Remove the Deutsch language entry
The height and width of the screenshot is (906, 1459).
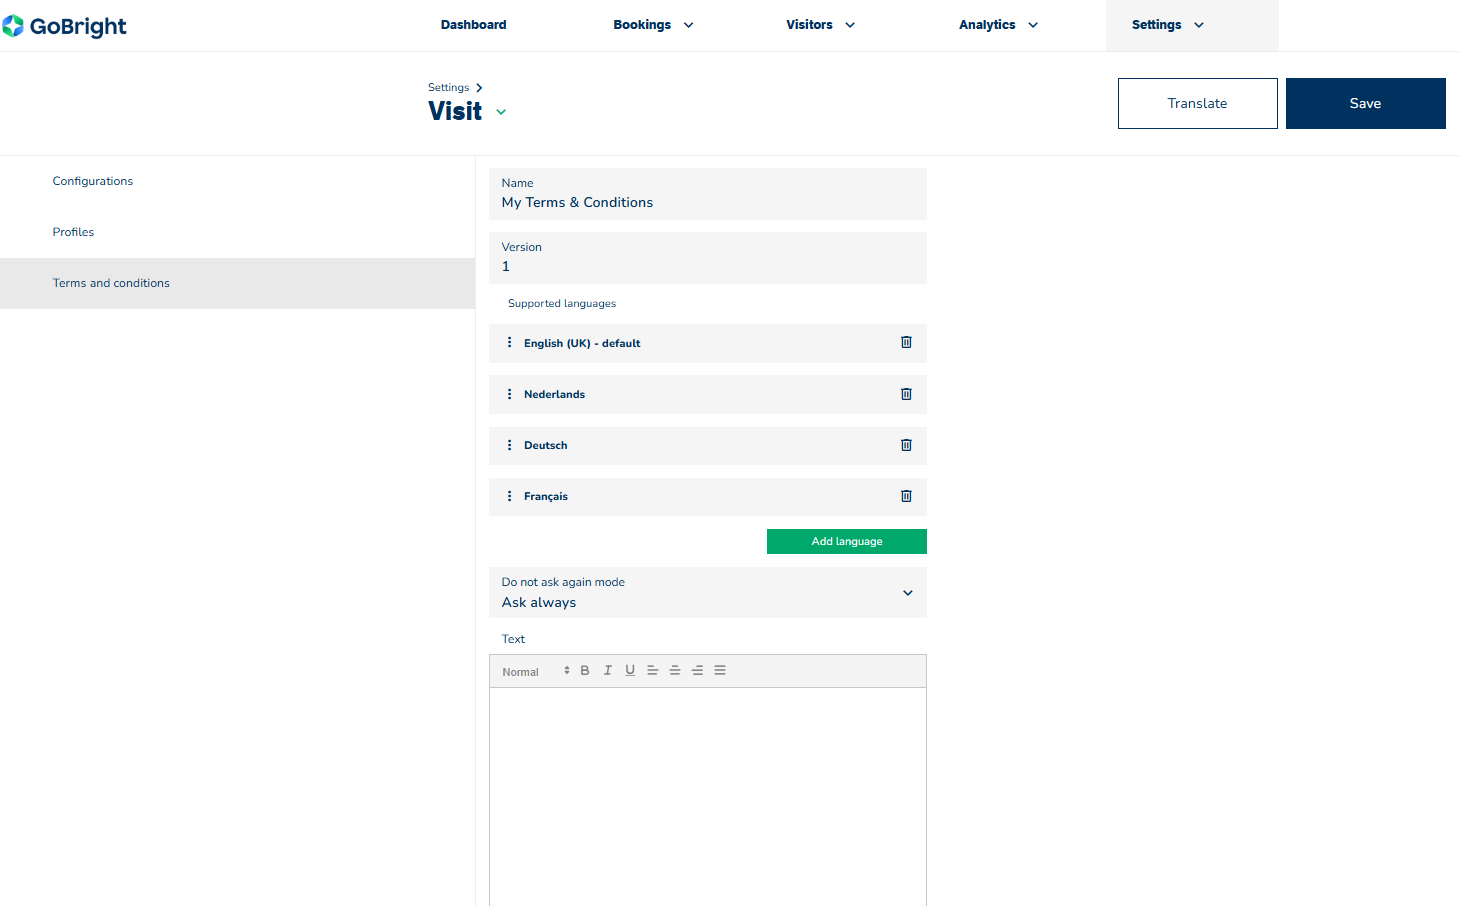(906, 445)
